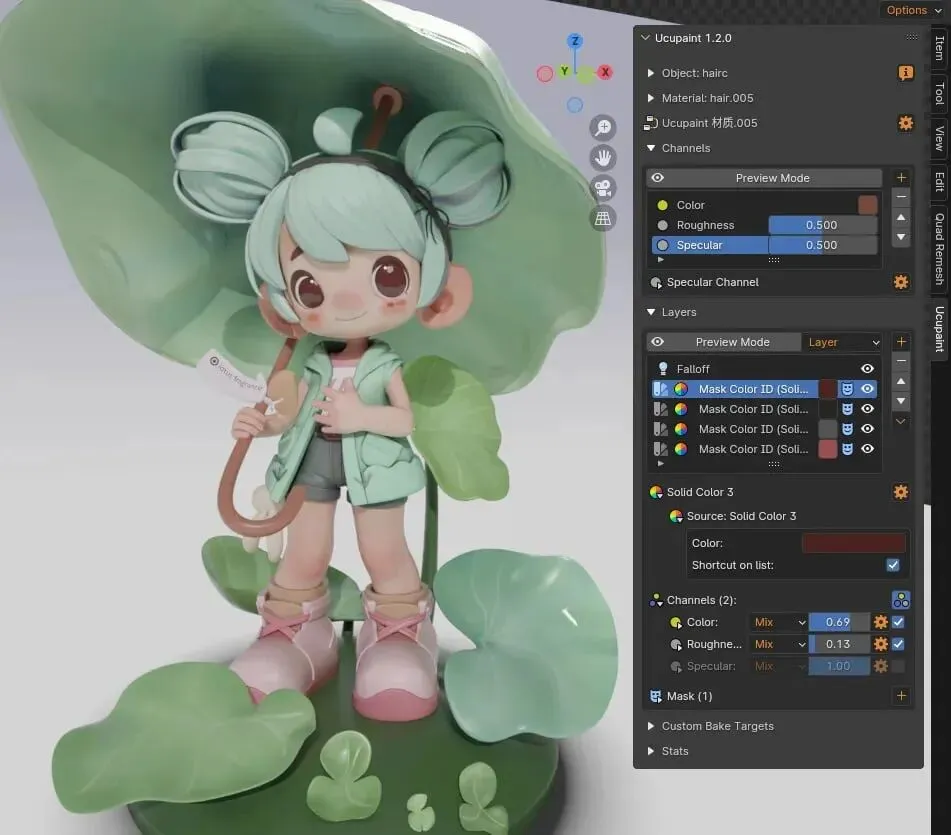Switch perspective with the grid icon
The width and height of the screenshot is (951, 835).
[x=603, y=218]
